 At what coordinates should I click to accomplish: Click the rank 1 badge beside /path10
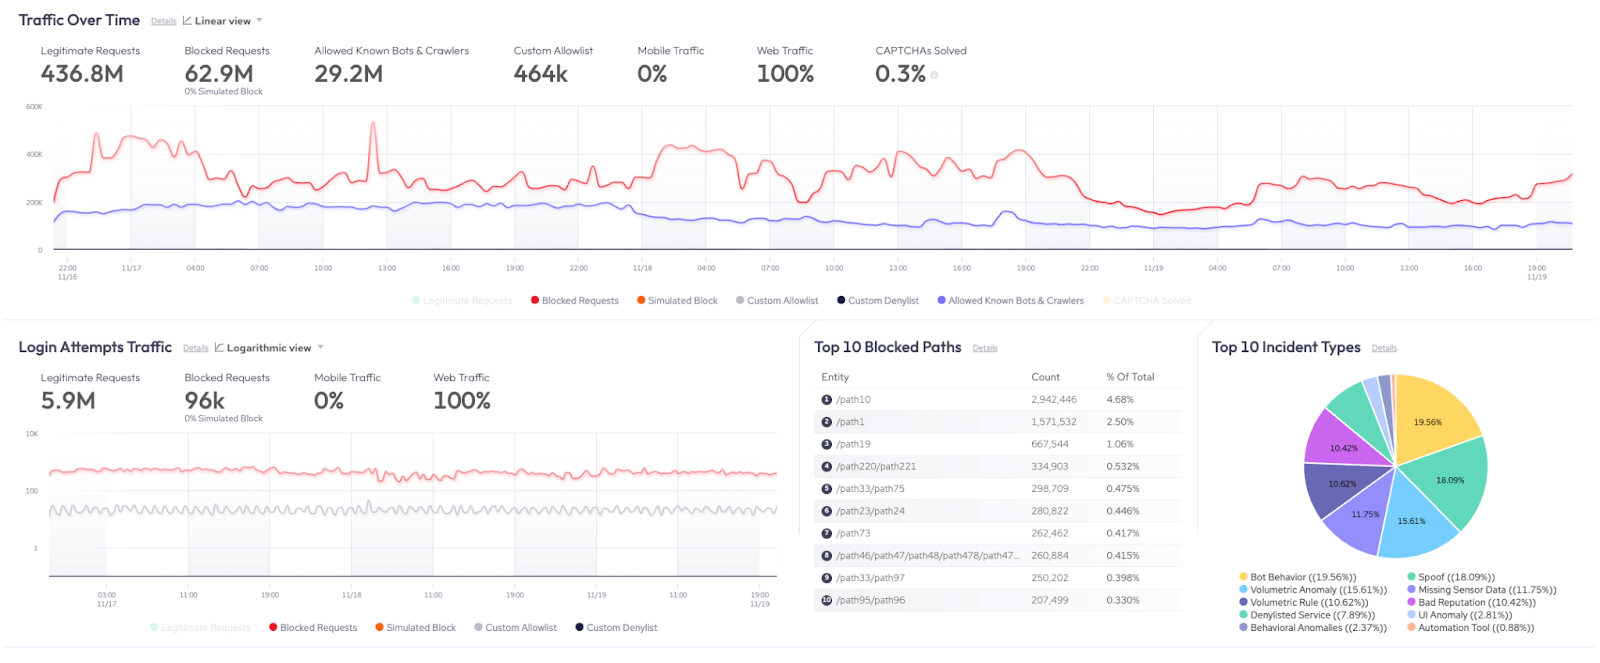pyautogui.click(x=826, y=400)
